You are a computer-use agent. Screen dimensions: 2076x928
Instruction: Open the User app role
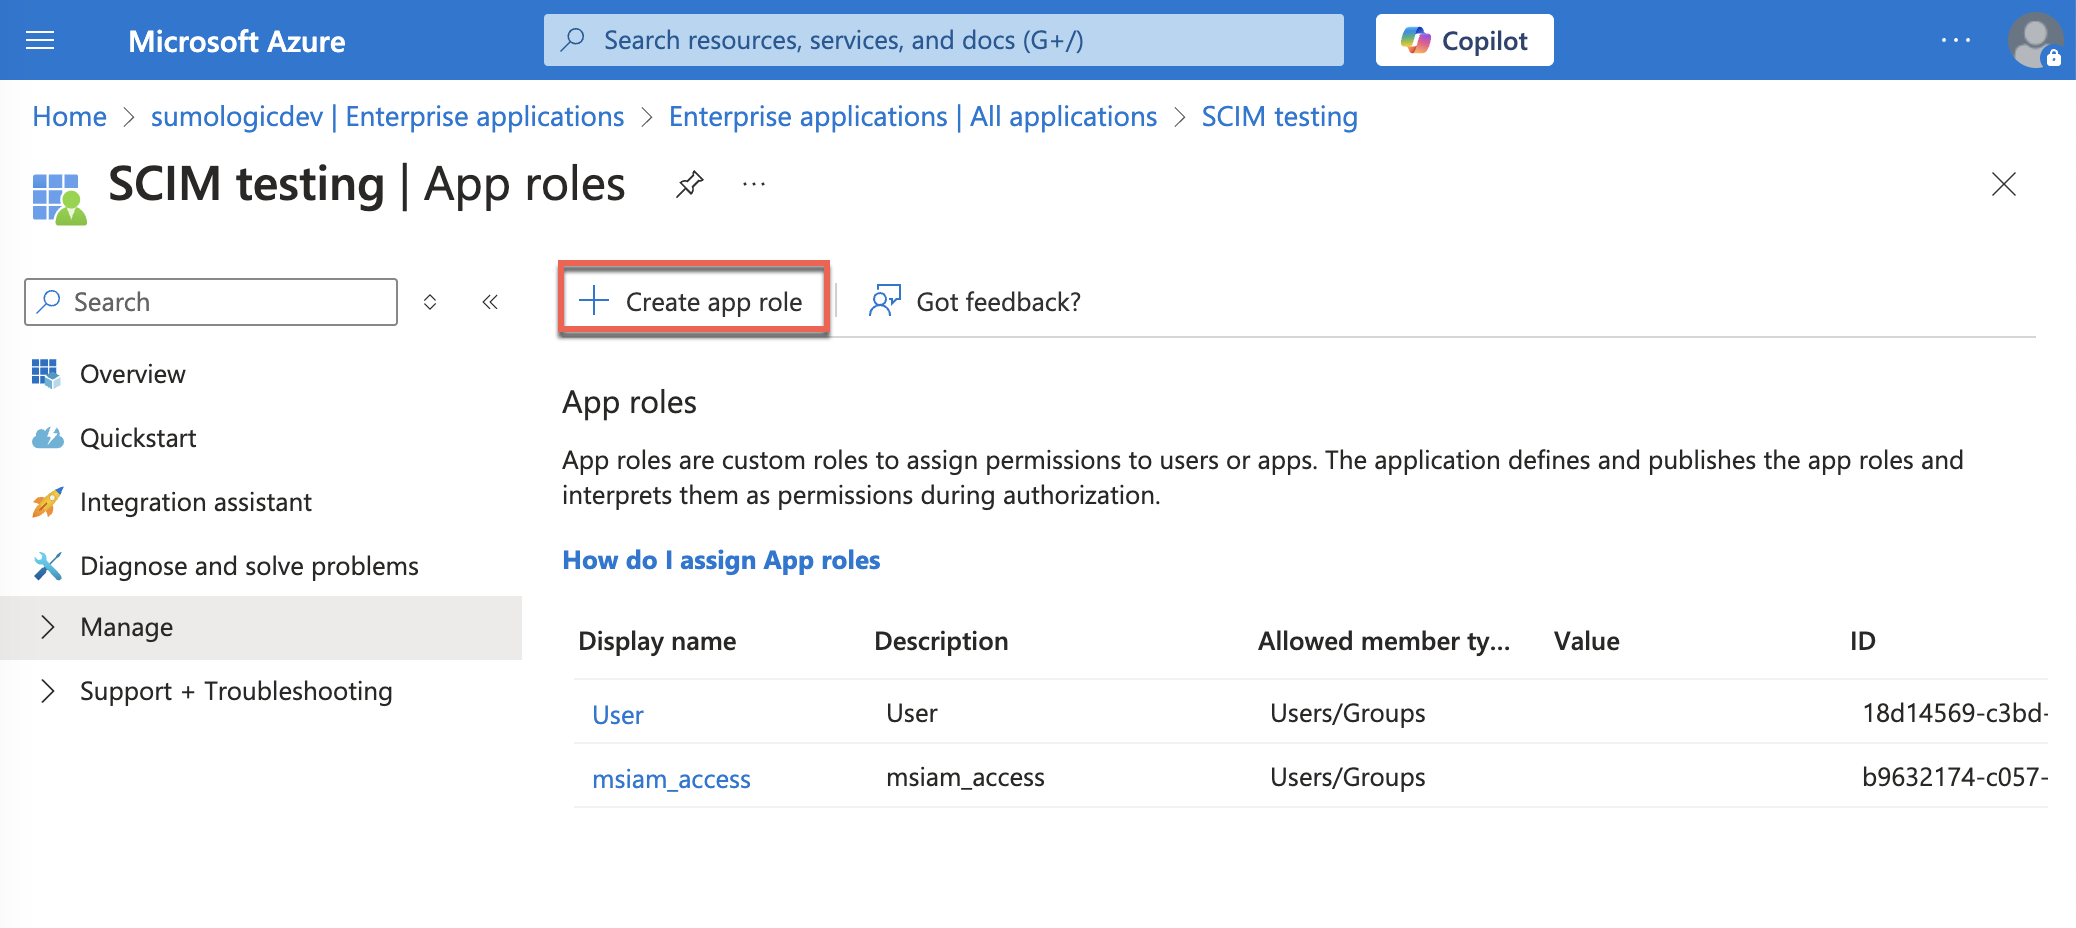coord(618,713)
